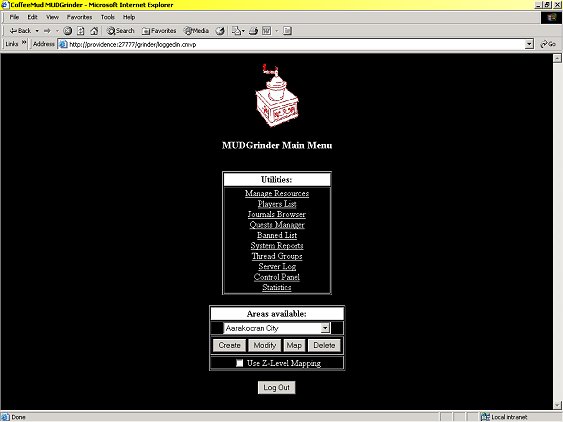Expand the Back button history arrow

pyautogui.click(x=37, y=31)
